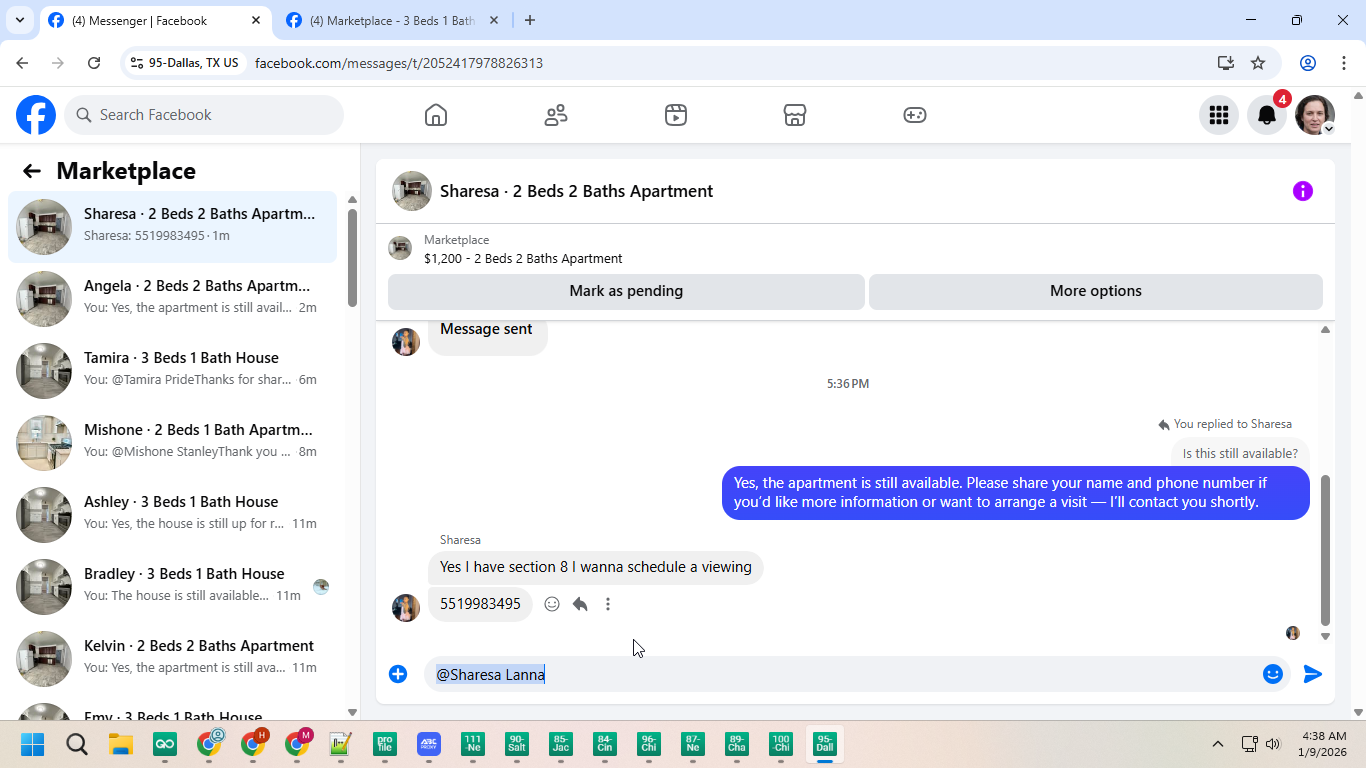1366x768 pixels.
Task: Click the "Message sent" bubble
Action: 487,334
